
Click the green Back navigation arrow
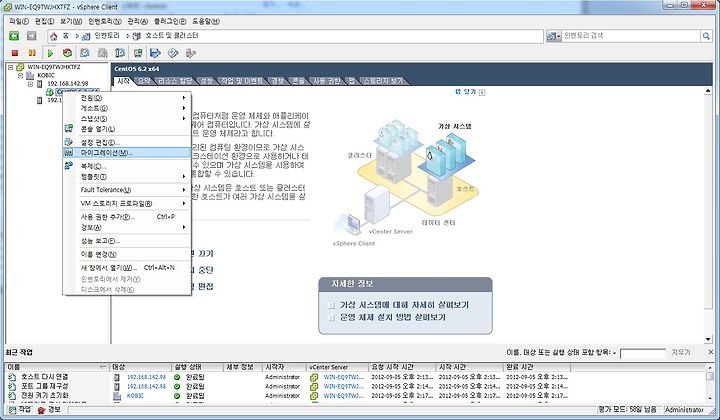[x=14, y=36]
